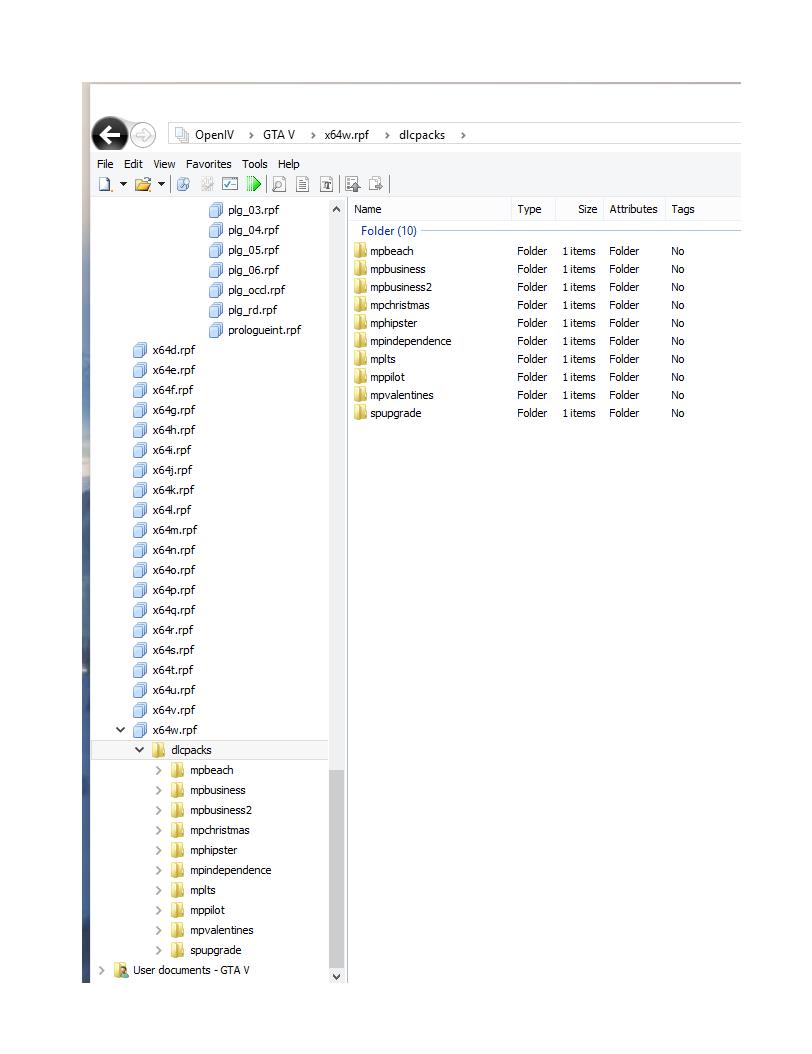Select the mpchristmas folder icon in file list
The height and width of the screenshot is (1054, 812).
[x=361, y=305]
